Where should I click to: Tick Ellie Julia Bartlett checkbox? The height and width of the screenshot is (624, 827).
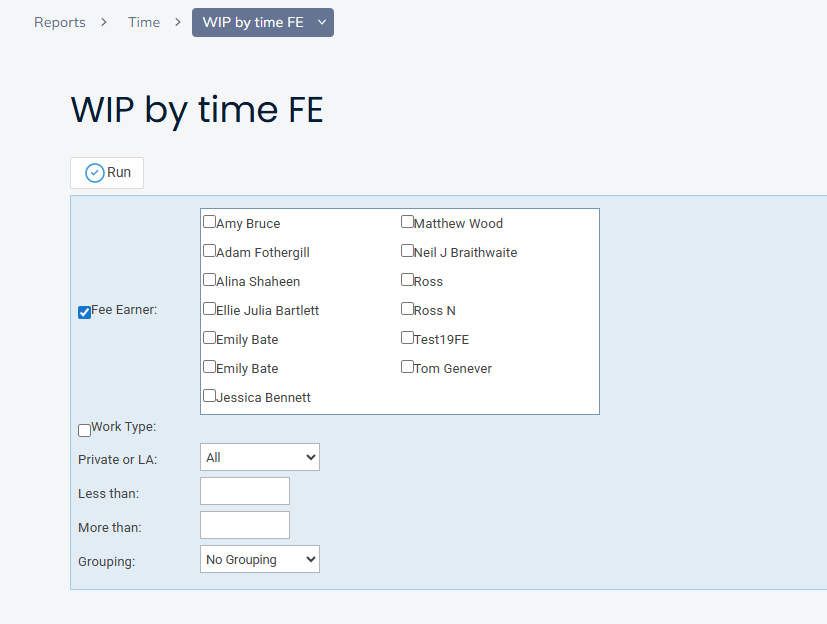[210, 309]
